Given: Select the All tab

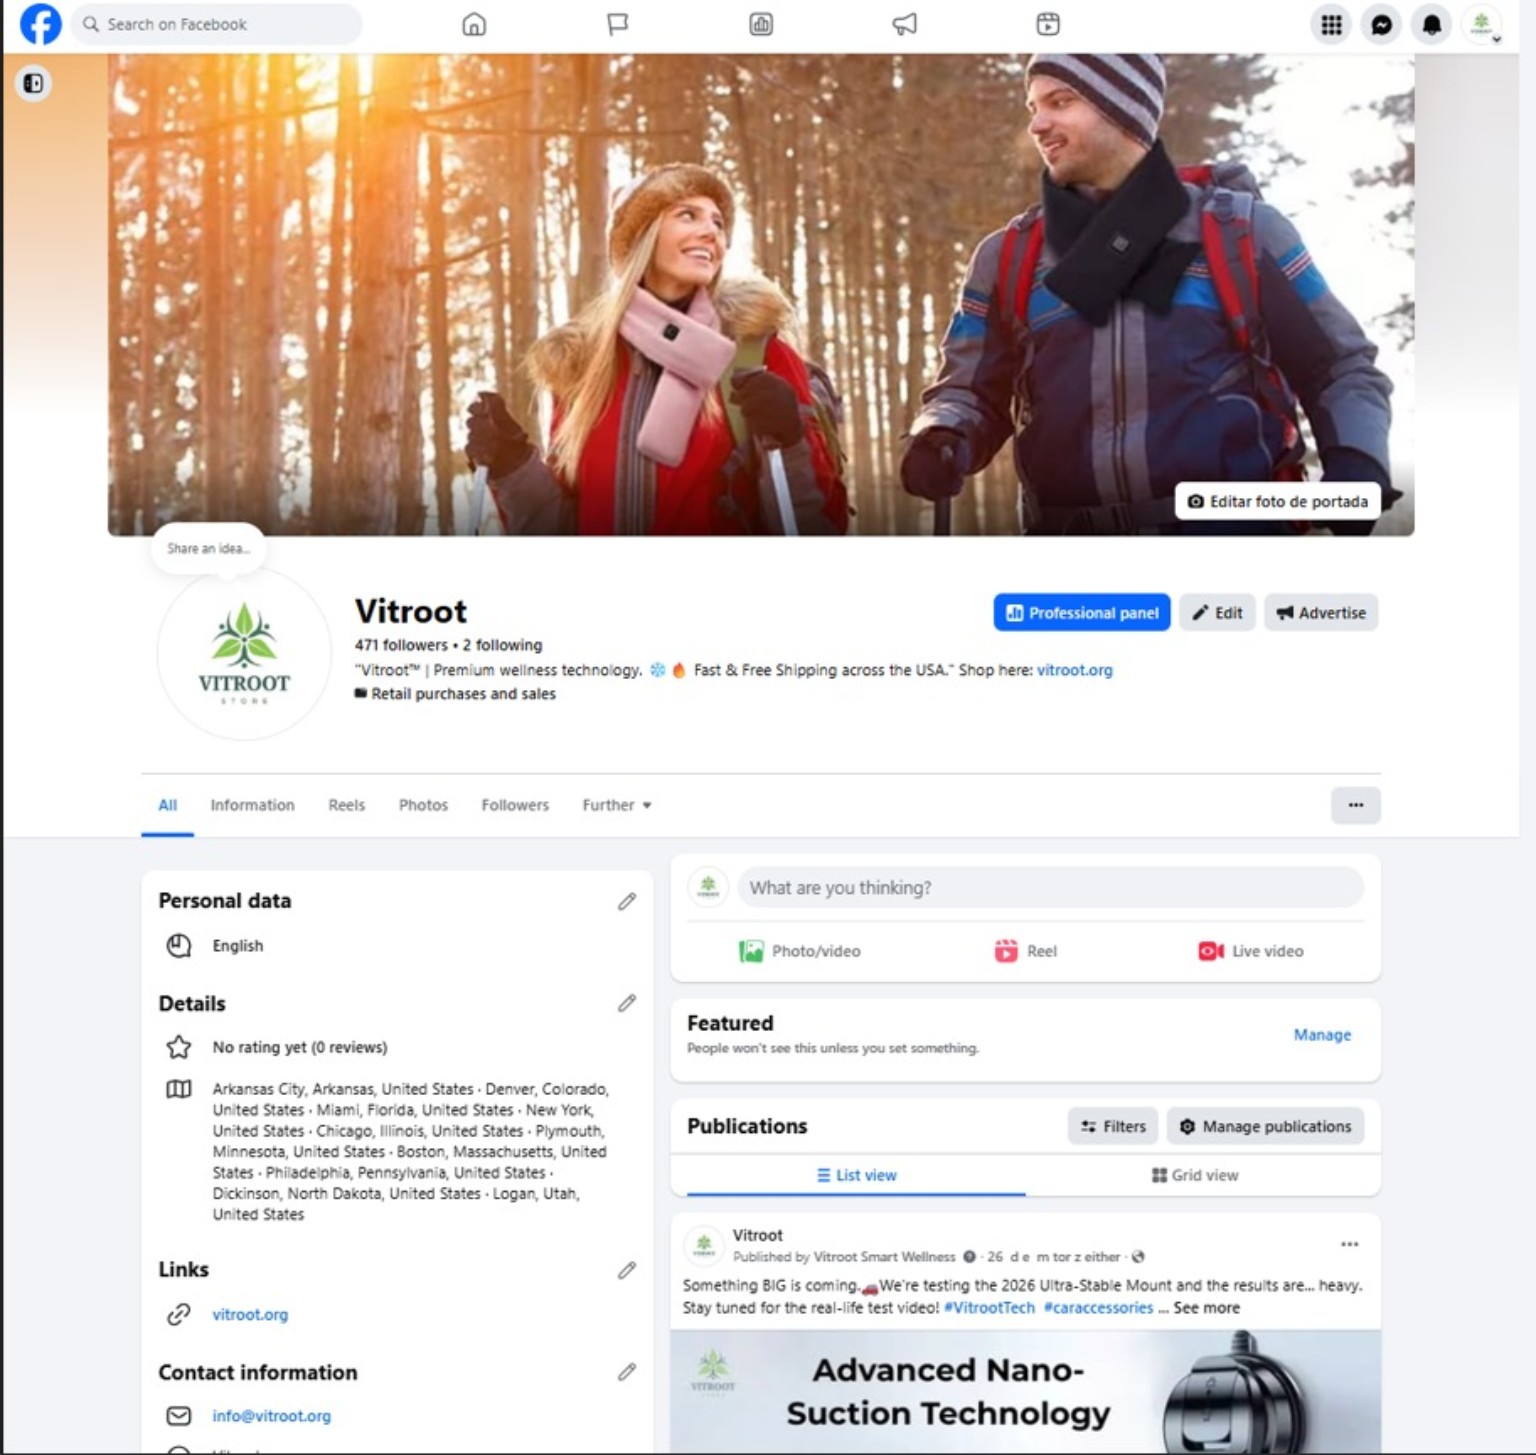Looking at the screenshot, I should (x=167, y=805).
